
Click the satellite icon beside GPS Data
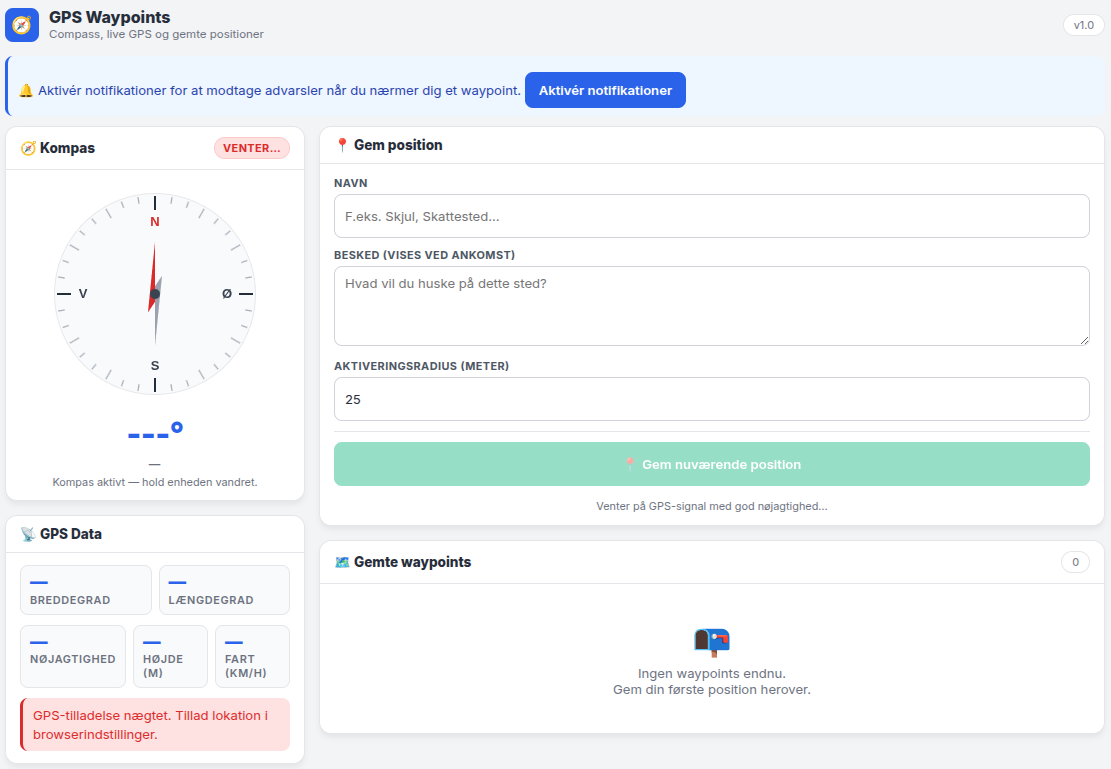(28, 534)
